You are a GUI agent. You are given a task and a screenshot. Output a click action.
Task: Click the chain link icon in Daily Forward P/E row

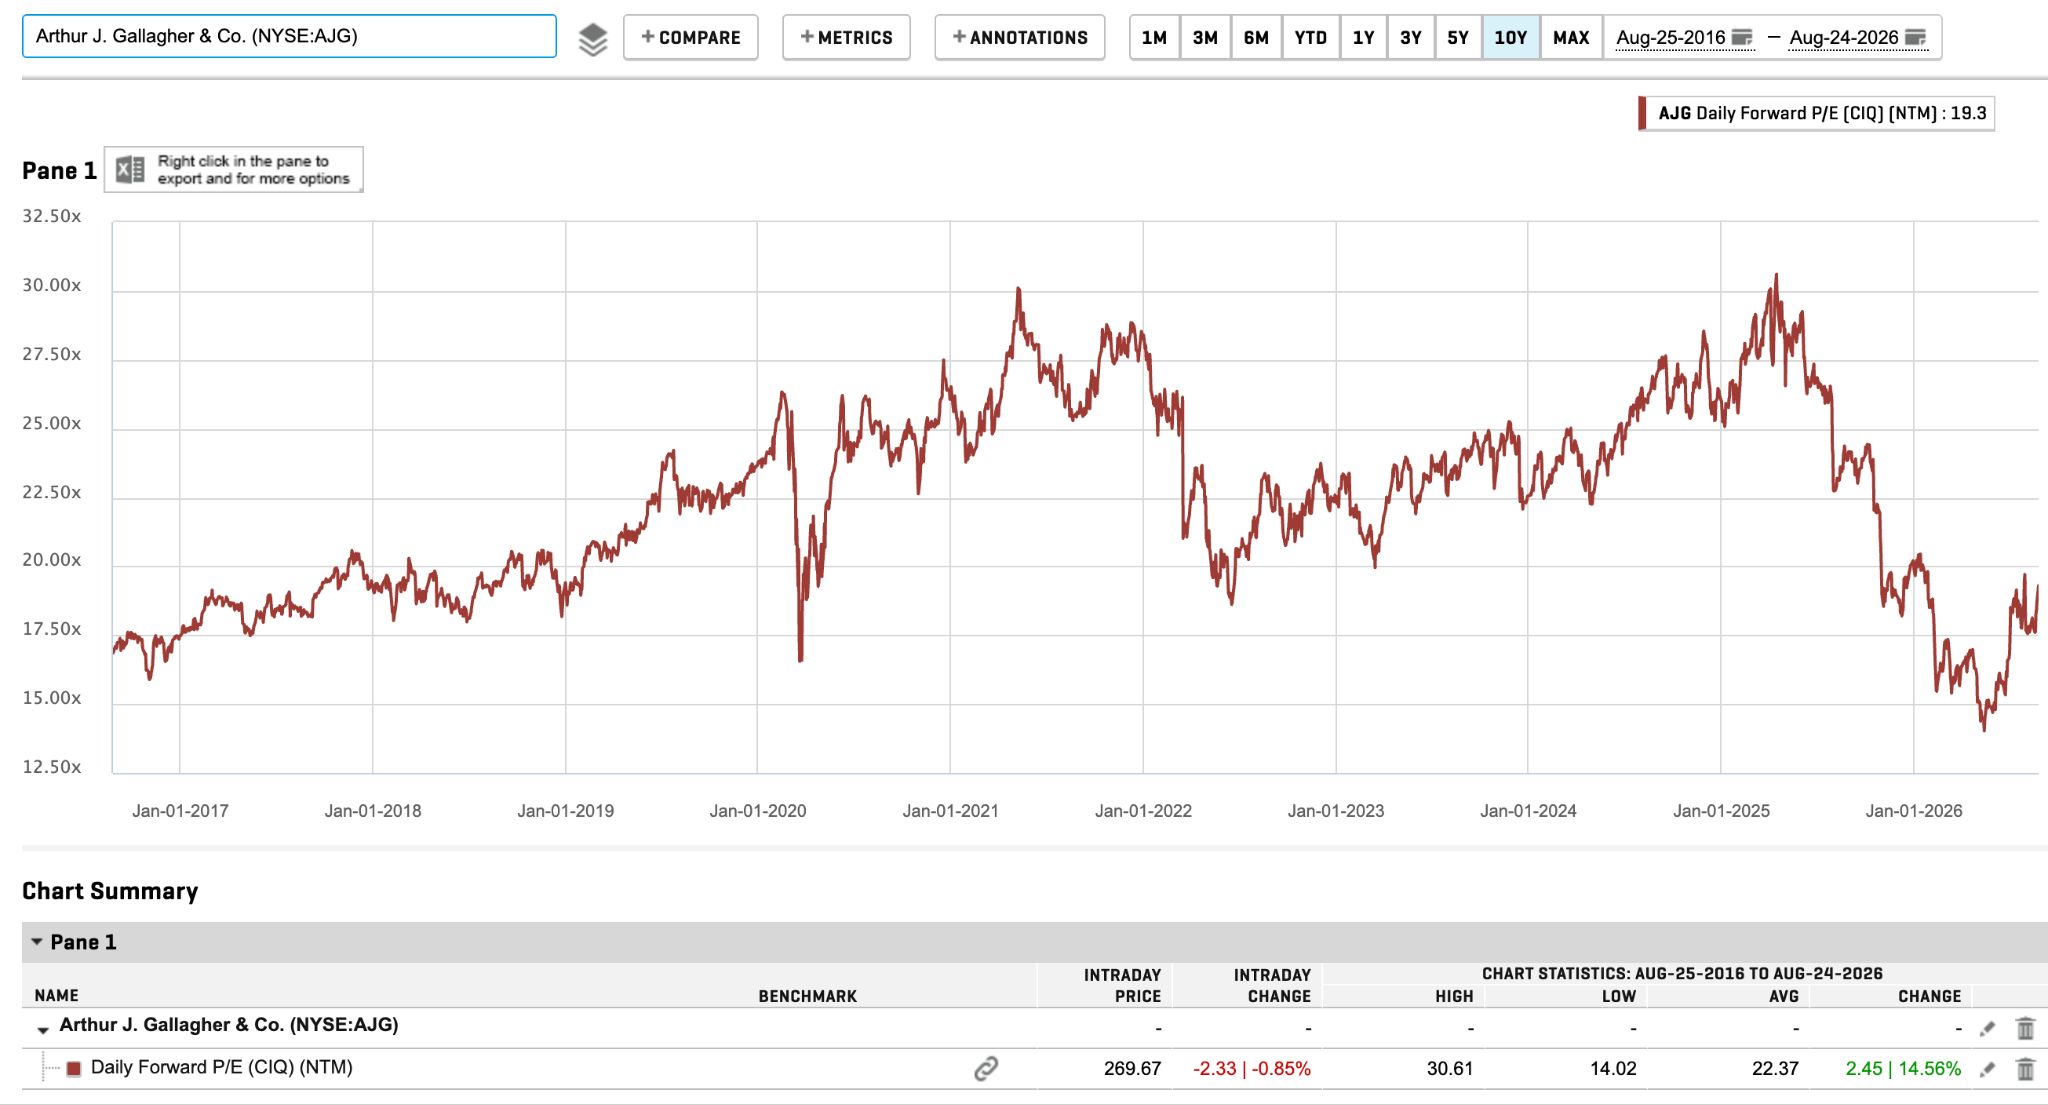point(986,1069)
